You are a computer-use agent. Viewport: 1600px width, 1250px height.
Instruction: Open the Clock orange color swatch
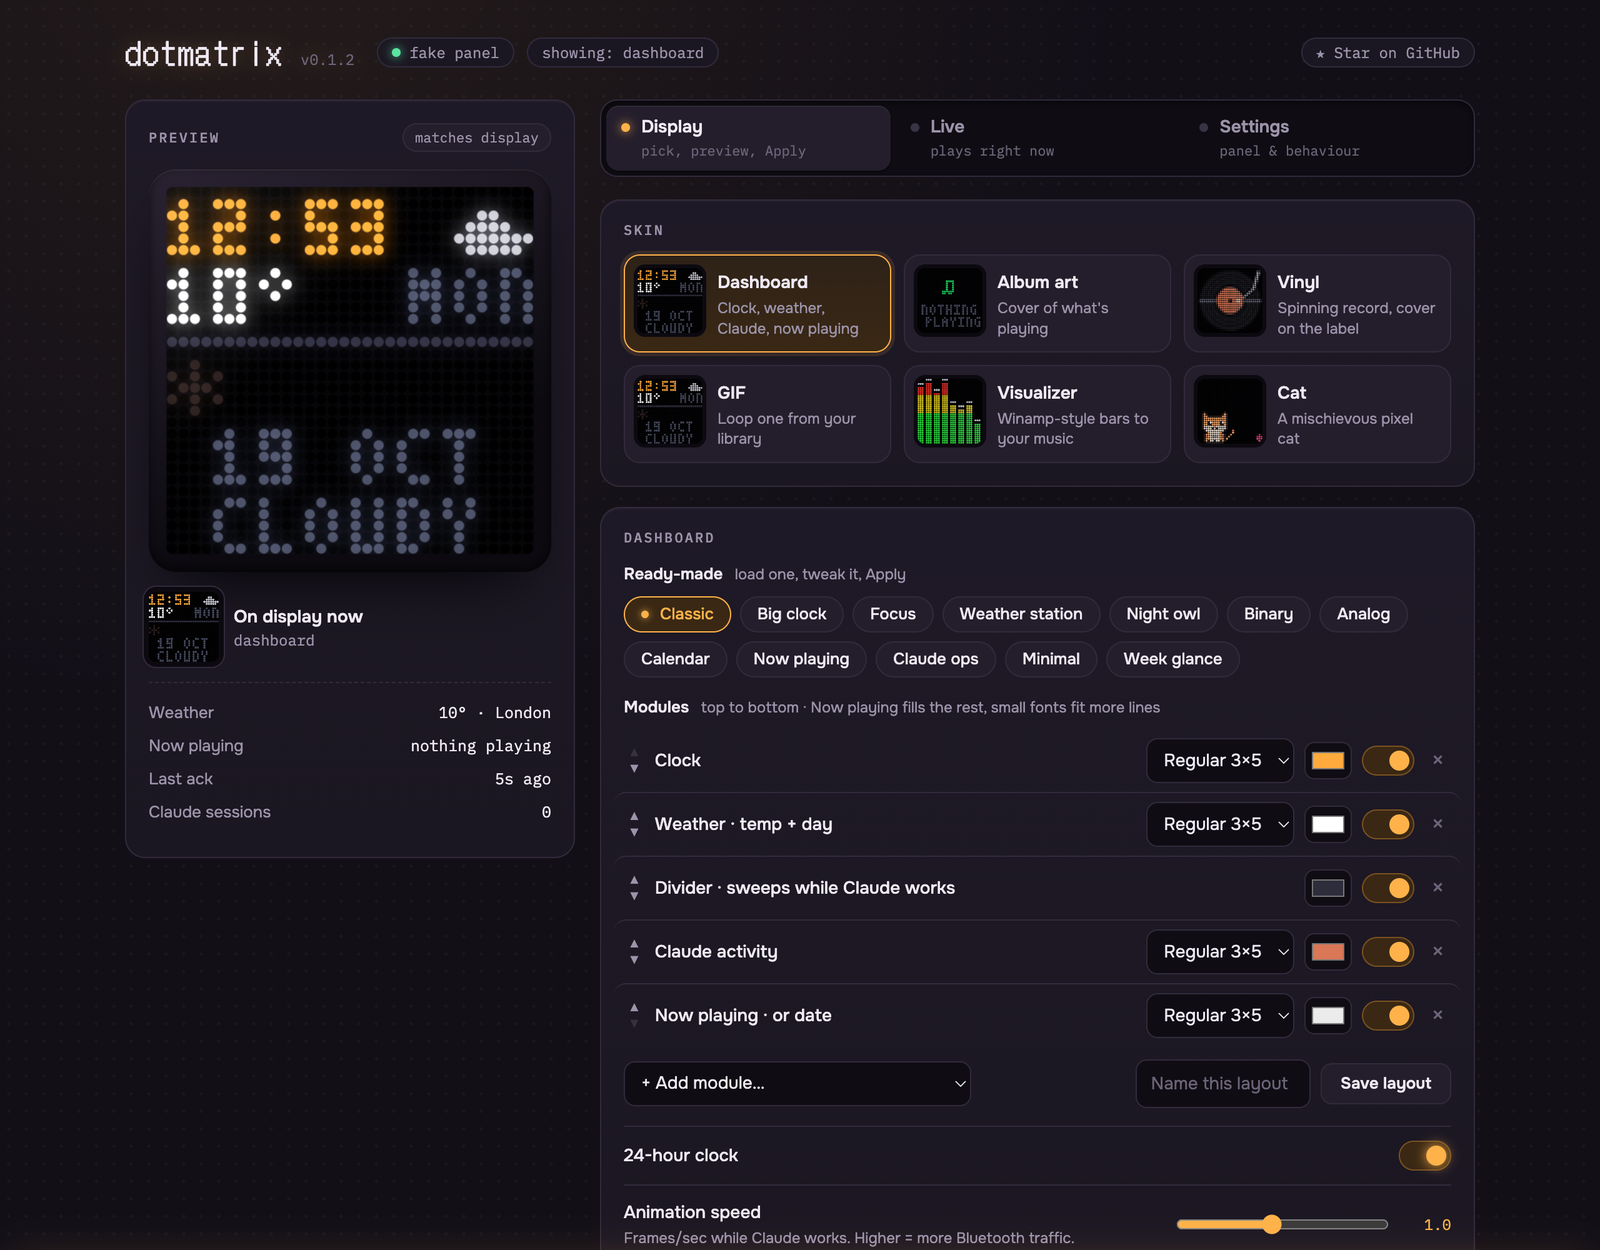point(1328,760)
